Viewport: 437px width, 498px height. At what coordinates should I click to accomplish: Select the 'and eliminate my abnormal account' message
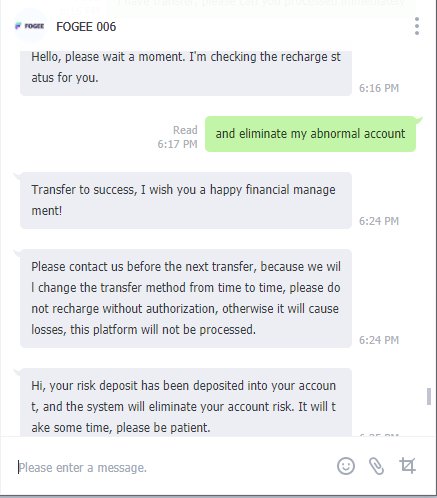coord(310,134)
